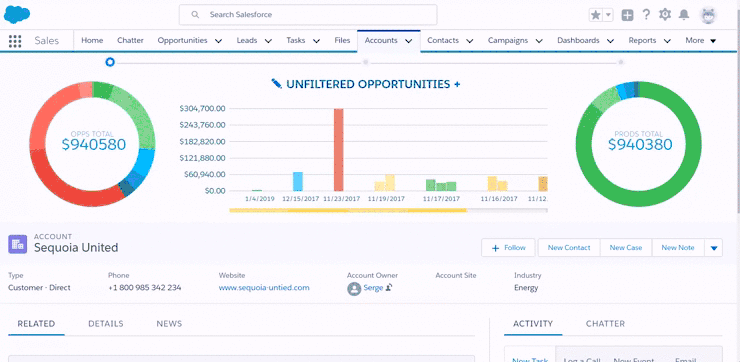This screenshot has width=740, height=362.
Task: Open the Reports tab
Action: pos(642,41)
